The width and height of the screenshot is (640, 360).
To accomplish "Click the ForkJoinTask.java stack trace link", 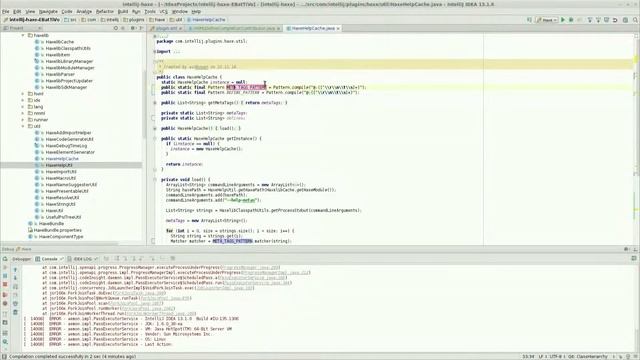I will tap(140, 293).
